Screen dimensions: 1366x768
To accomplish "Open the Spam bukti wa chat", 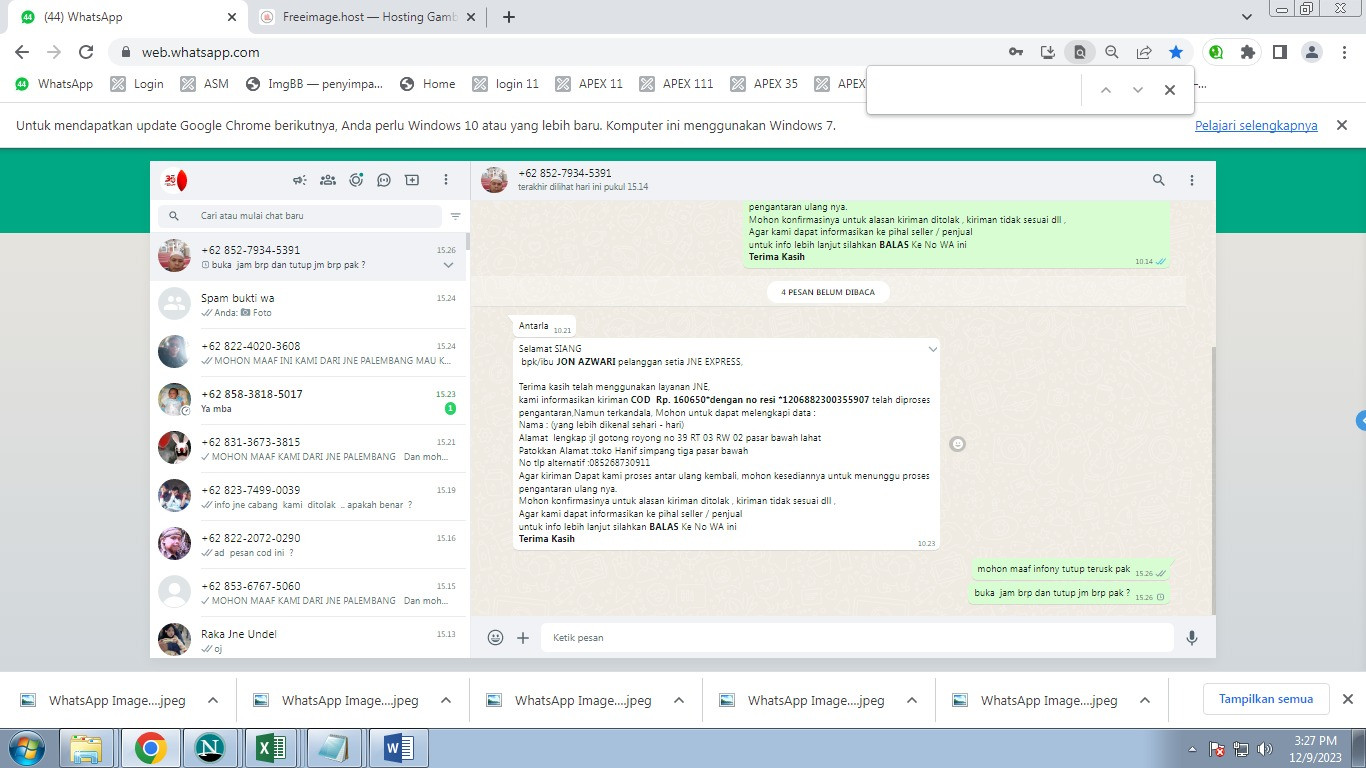I will coord(308,305).
